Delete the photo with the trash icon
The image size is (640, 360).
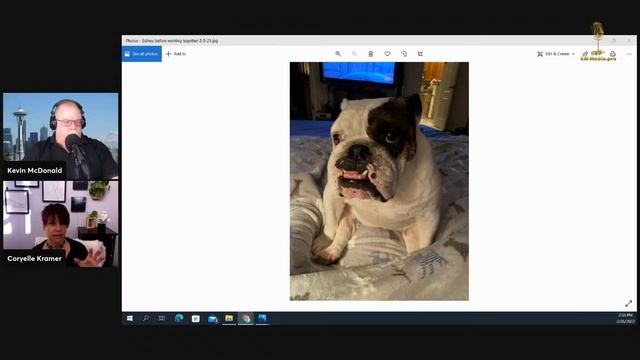[x=371, y=54]
